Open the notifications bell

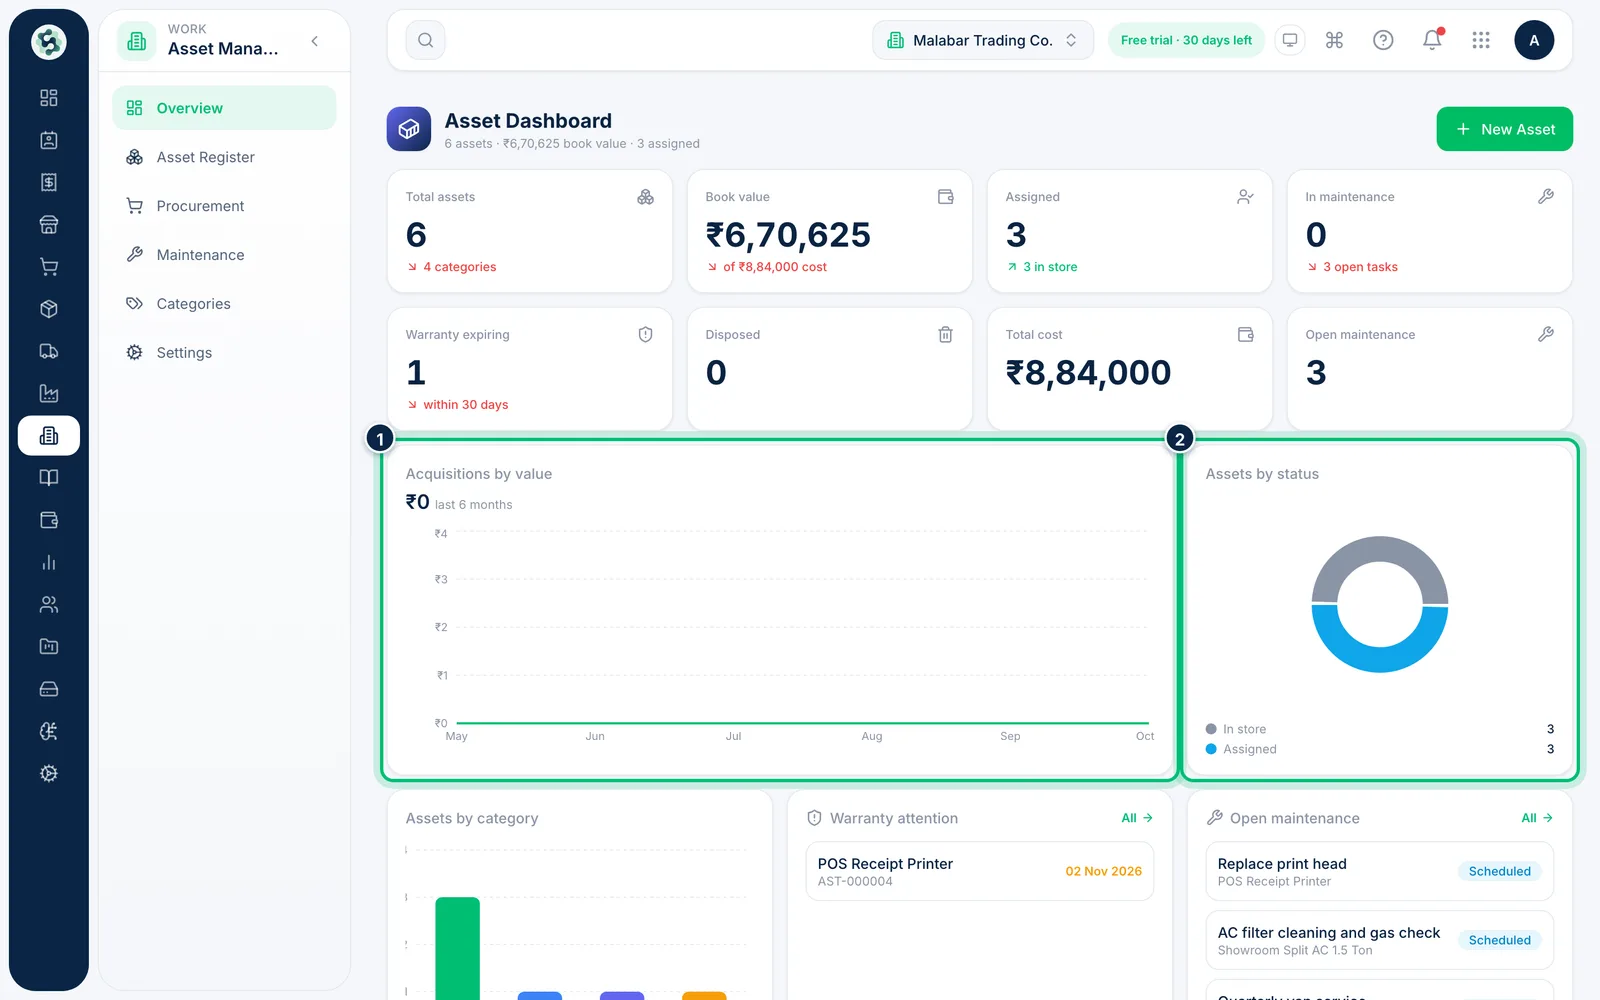[x=1432, y=40]
